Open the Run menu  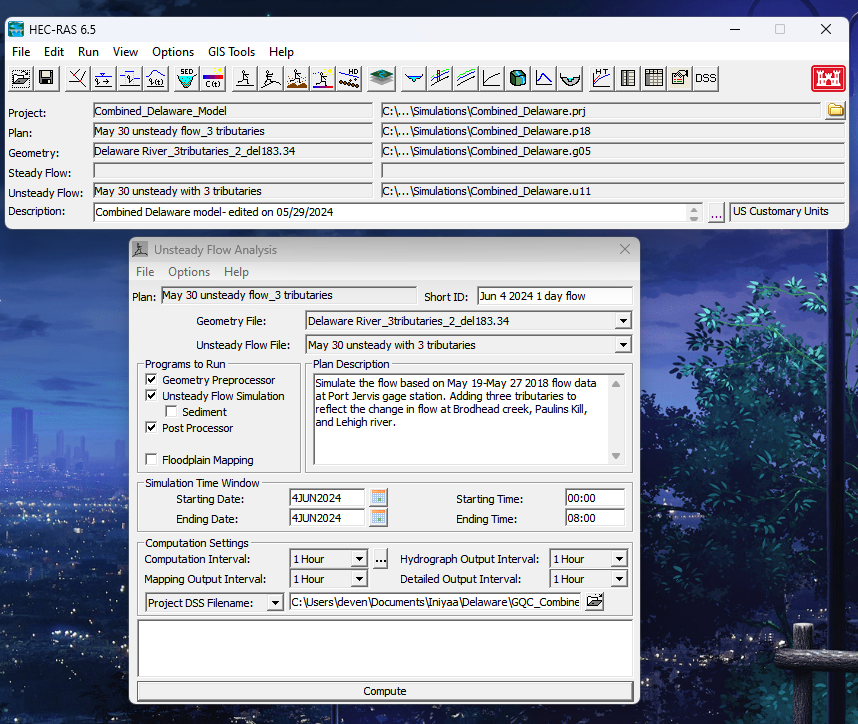point(88,51)
